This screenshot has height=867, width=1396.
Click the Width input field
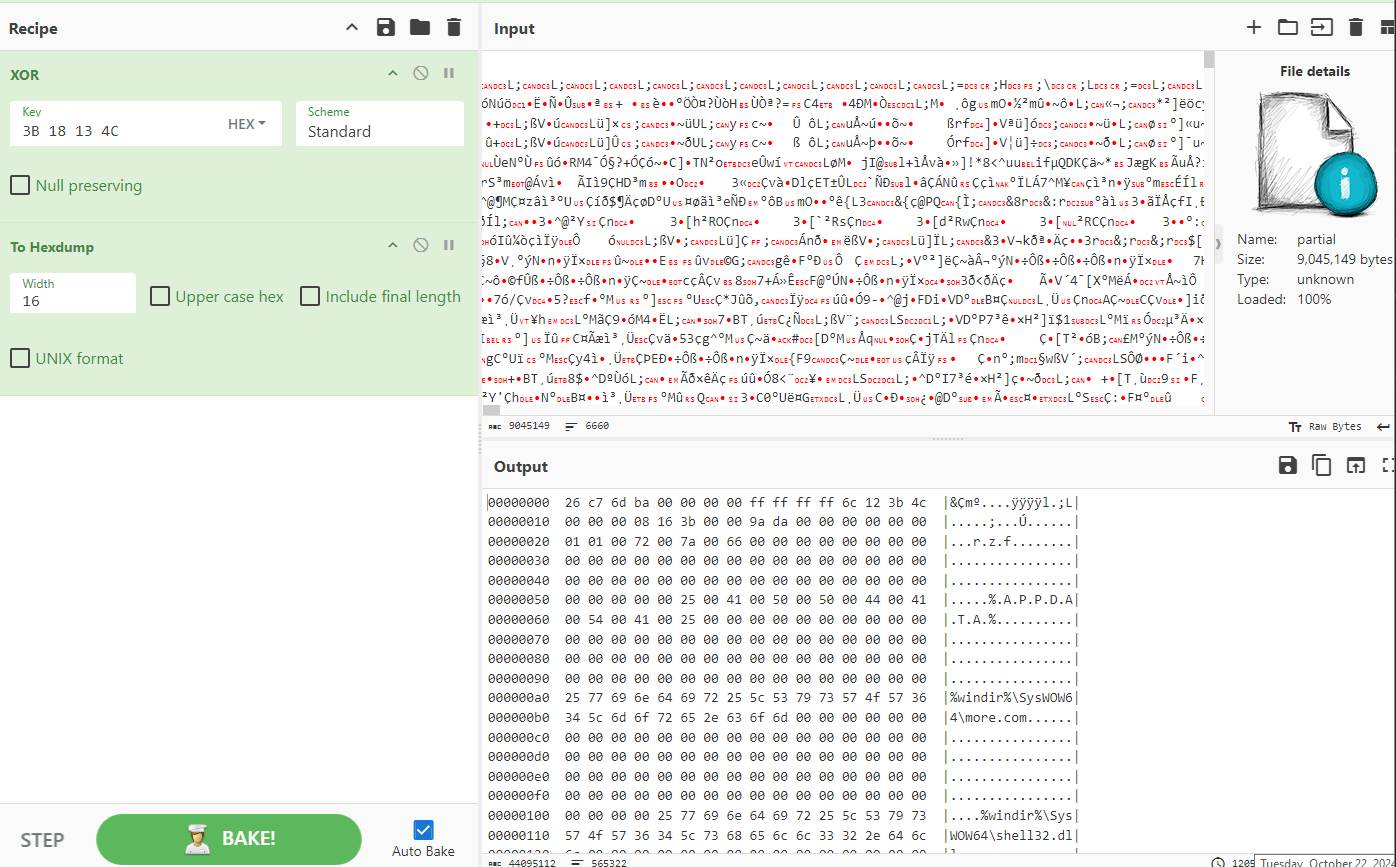click(73, 293)
